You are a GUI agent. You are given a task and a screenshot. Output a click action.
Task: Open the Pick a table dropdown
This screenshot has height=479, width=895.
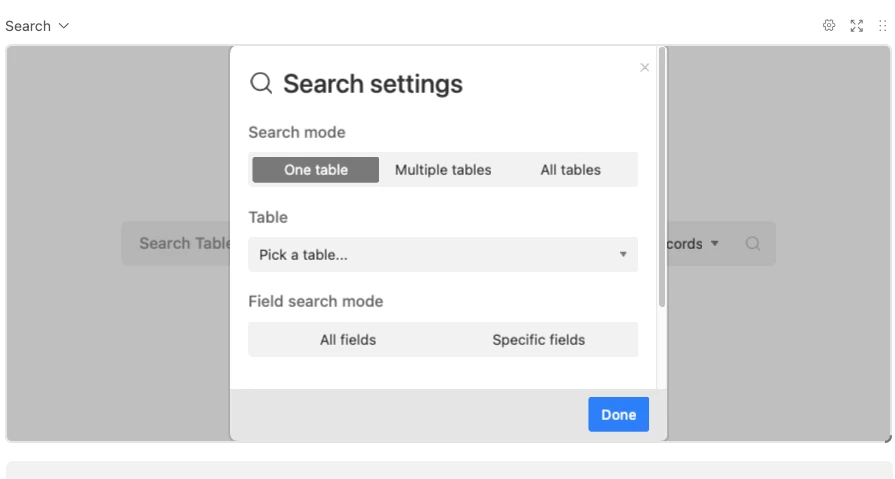point(442,255)
